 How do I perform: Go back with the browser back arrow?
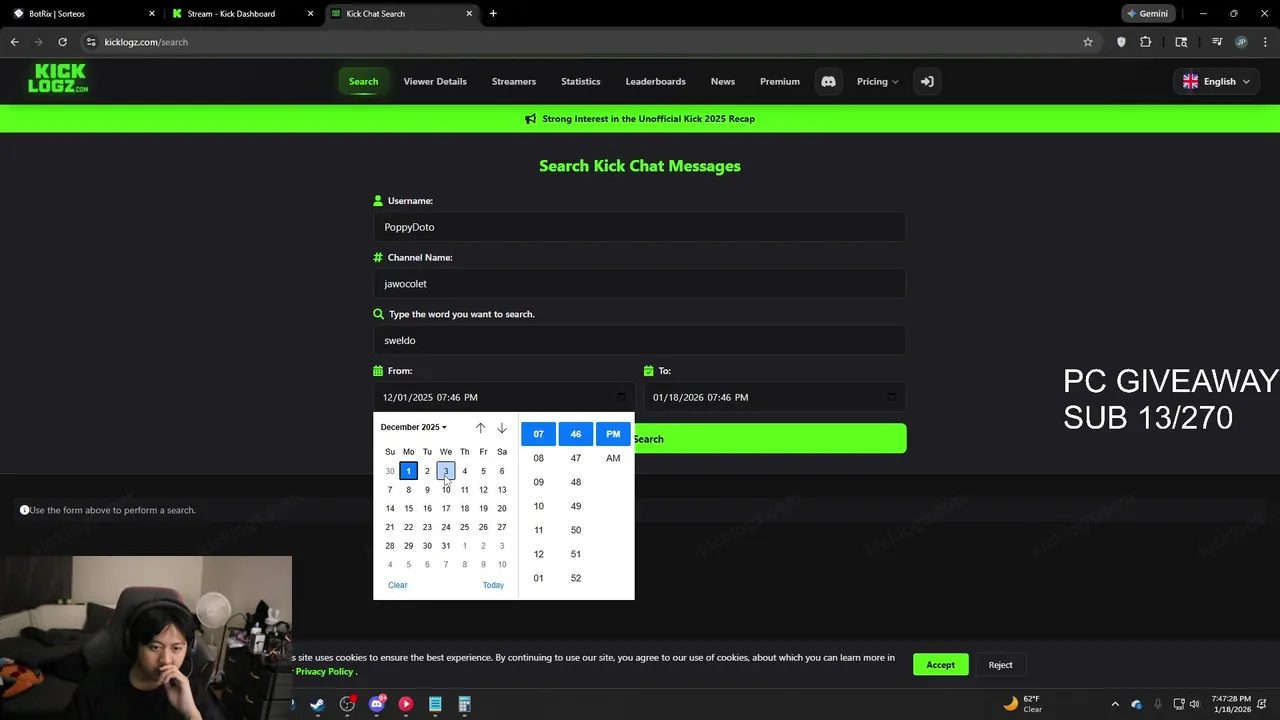point(14,42)
